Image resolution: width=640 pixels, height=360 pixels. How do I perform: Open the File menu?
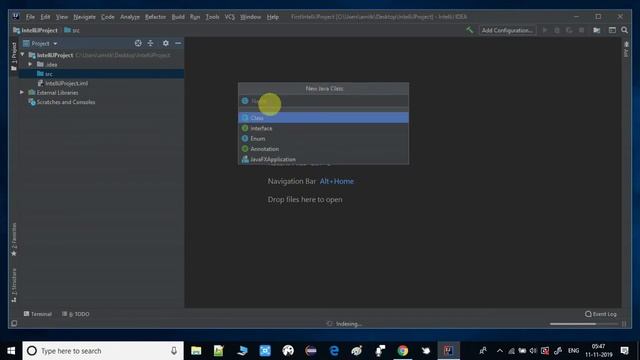click(x=30, y=17)
